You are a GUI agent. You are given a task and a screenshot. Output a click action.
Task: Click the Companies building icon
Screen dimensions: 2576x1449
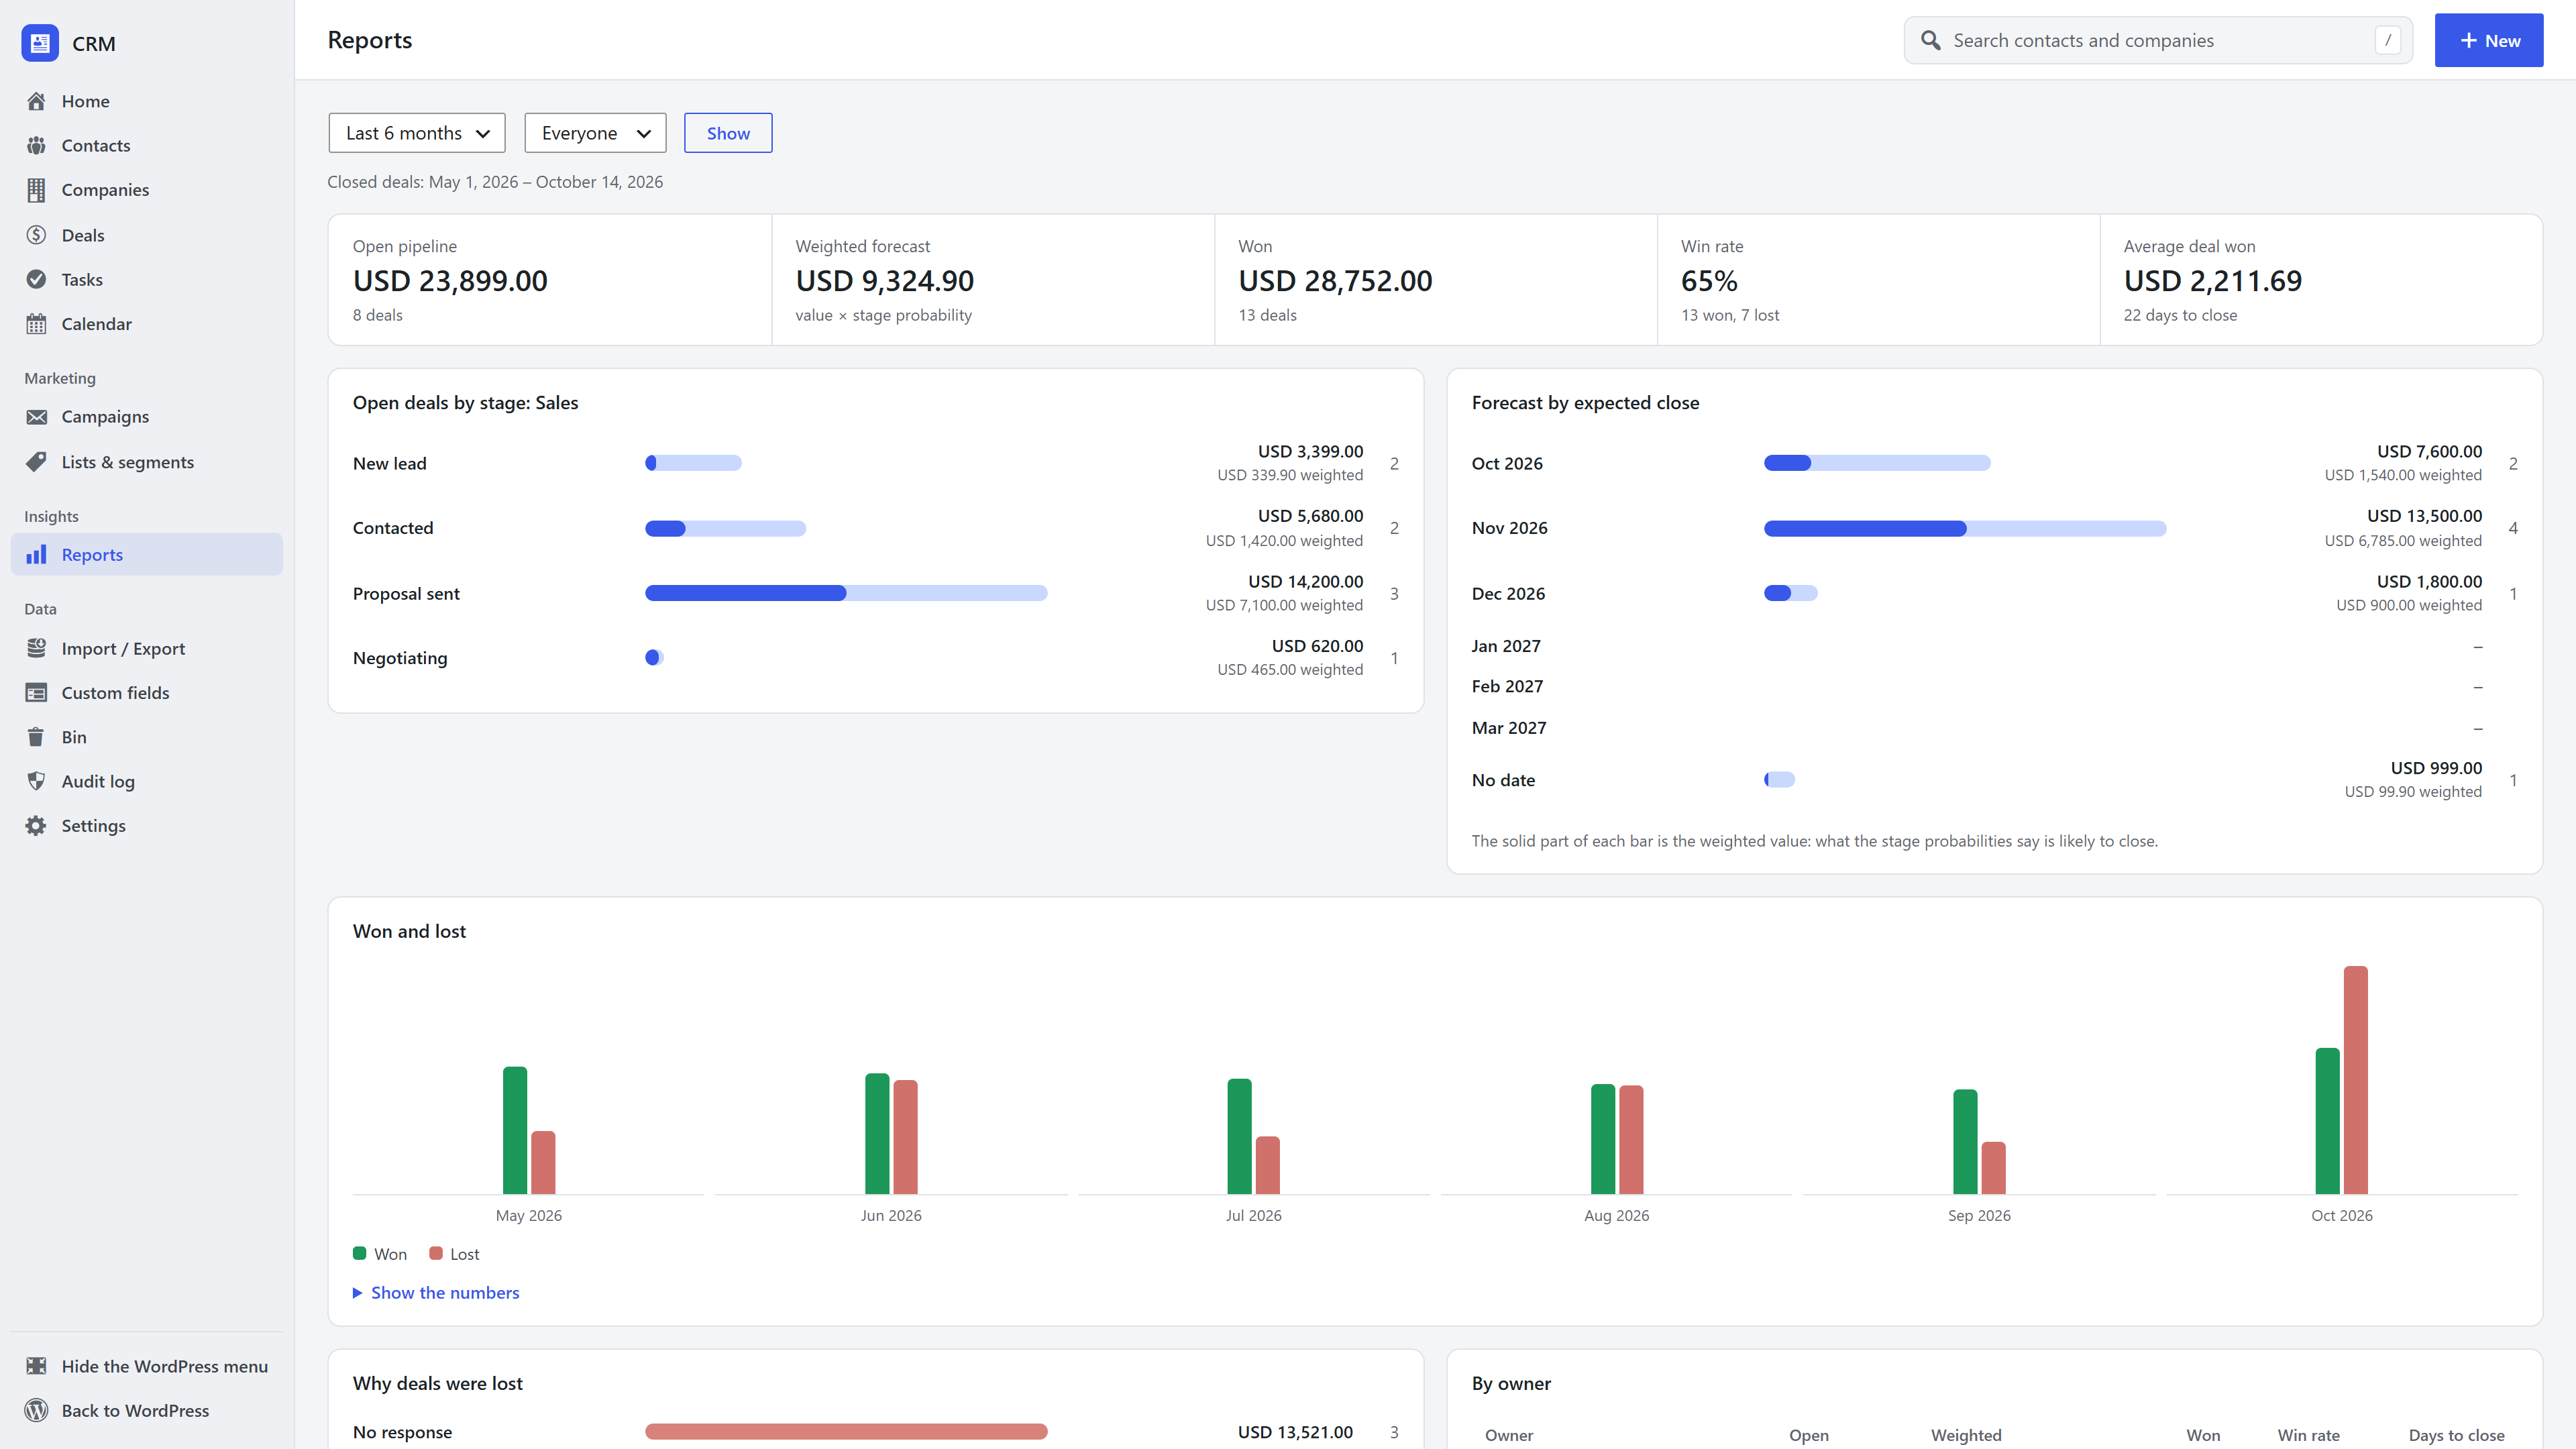click(36, 190)
